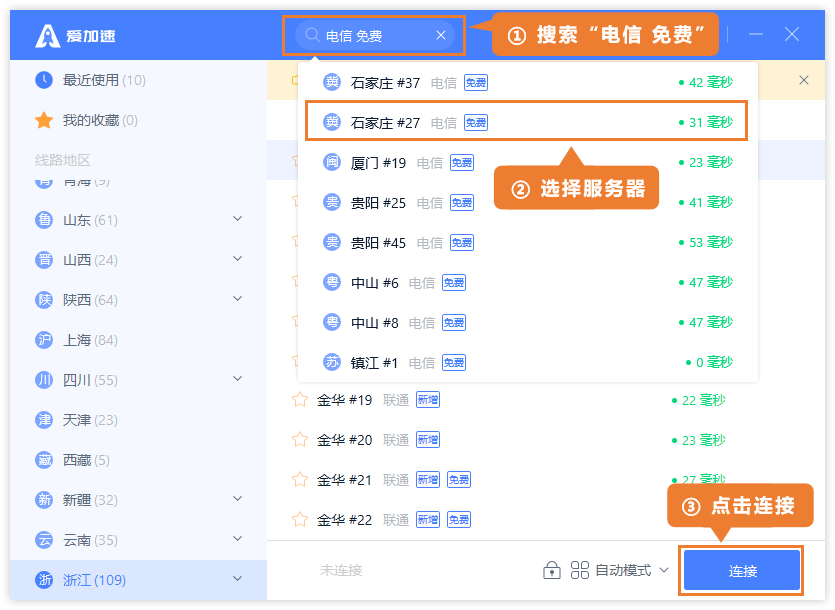
Task: Click the 川 badge icon for 四川
Action: pyautogui.click(x=44, y=380)
